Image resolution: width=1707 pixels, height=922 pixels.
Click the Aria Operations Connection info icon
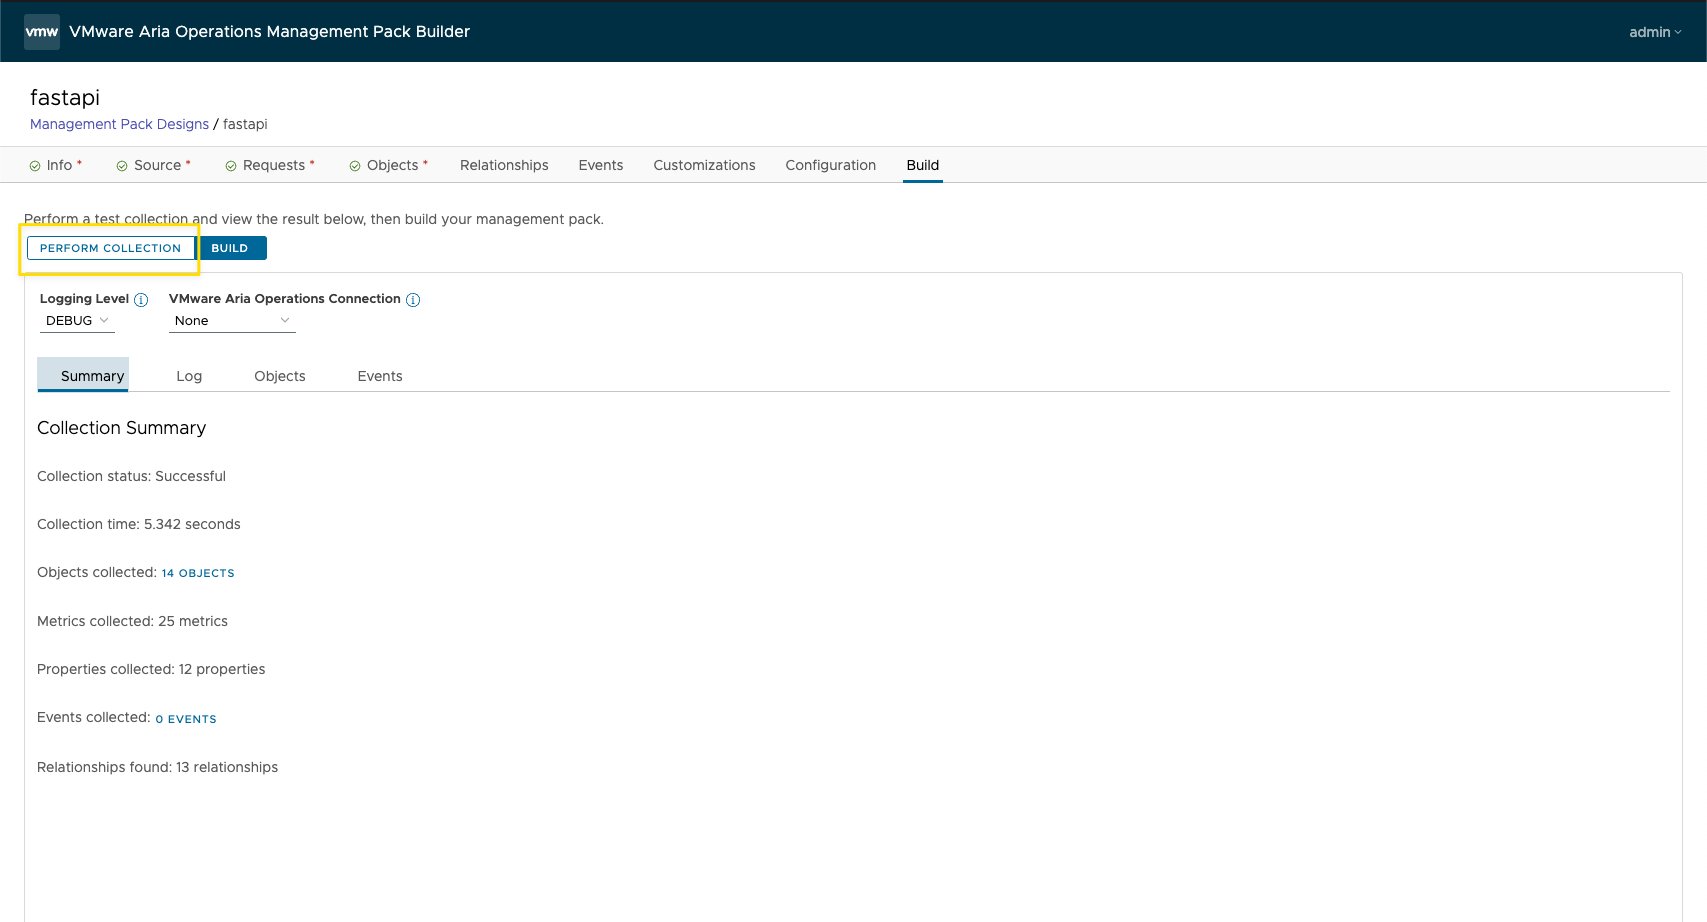[413, 300]
